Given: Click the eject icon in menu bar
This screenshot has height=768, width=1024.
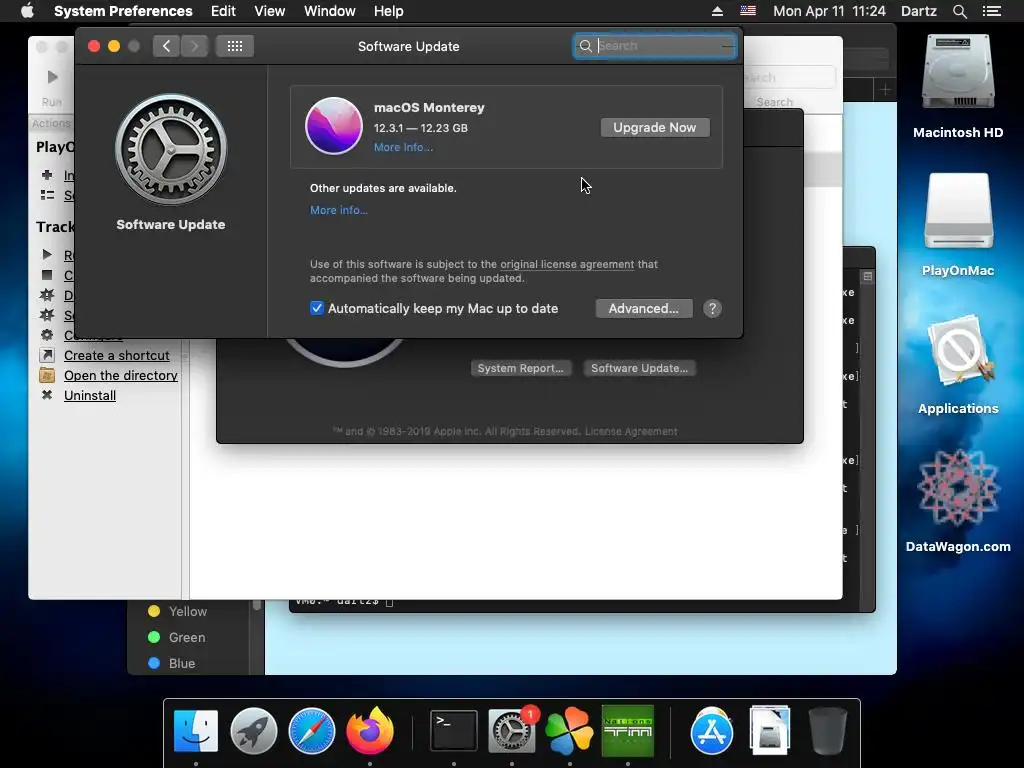Looking at the screenshot, I should (x=717, y=11).
